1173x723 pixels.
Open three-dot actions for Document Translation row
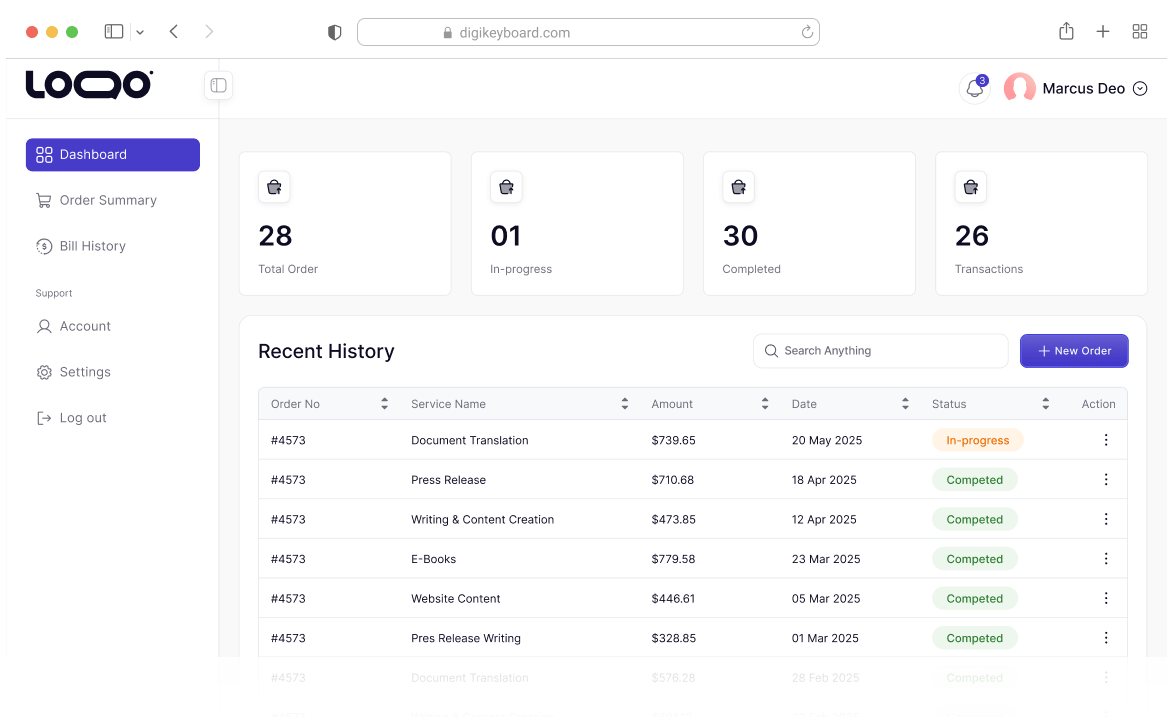1105,440
